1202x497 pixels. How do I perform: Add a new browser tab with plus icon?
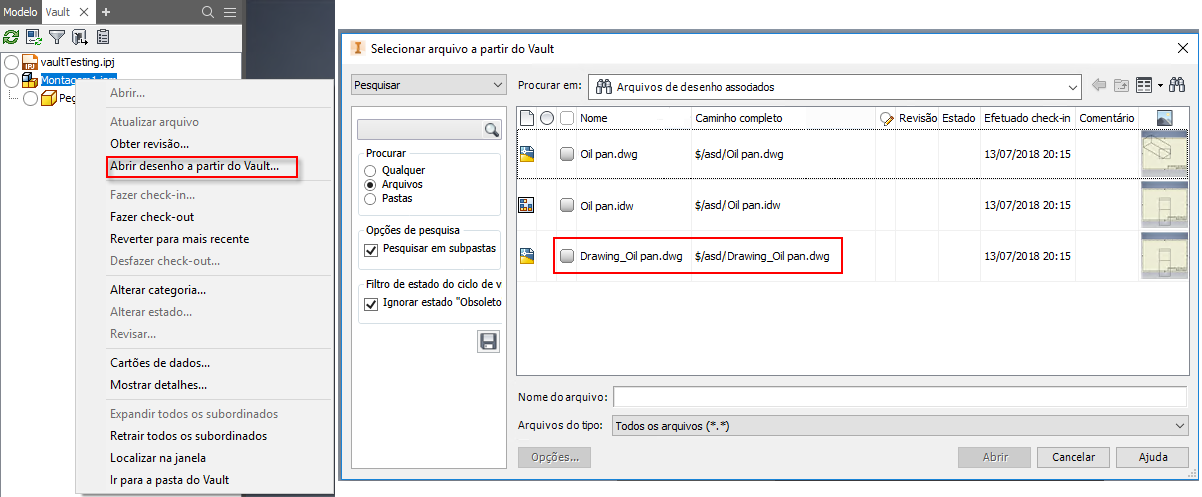pos(106,12)
